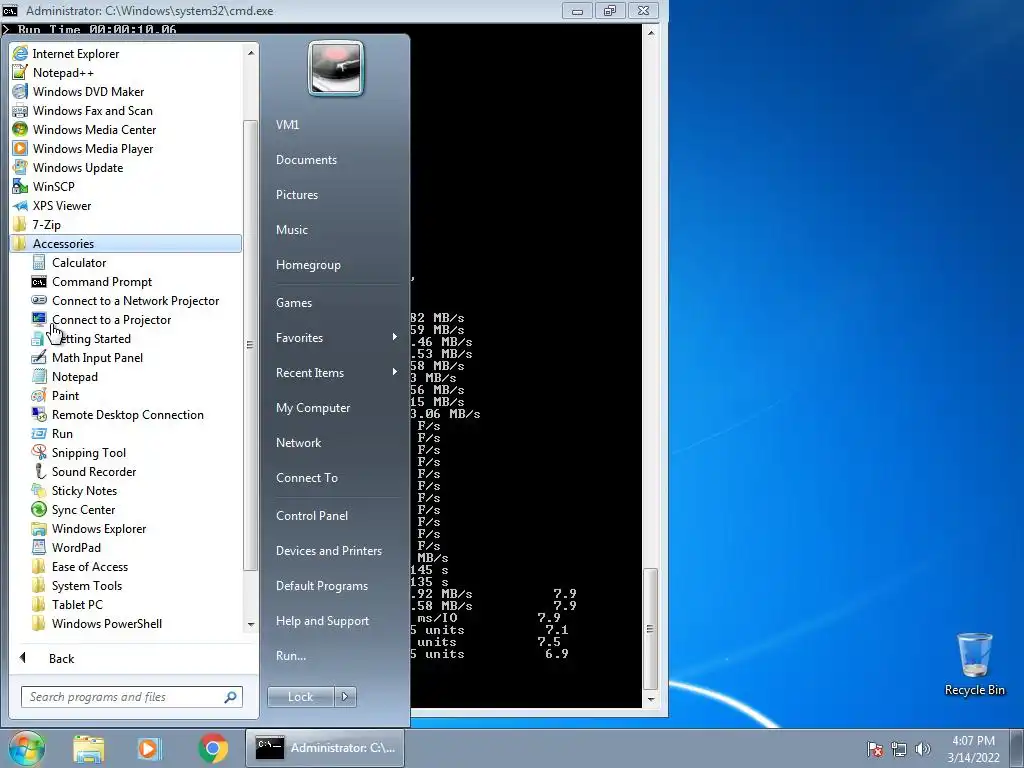Click programs list scroll-down arrow
The width and height of the screenshot is (1024, 768).
point(251,625)
